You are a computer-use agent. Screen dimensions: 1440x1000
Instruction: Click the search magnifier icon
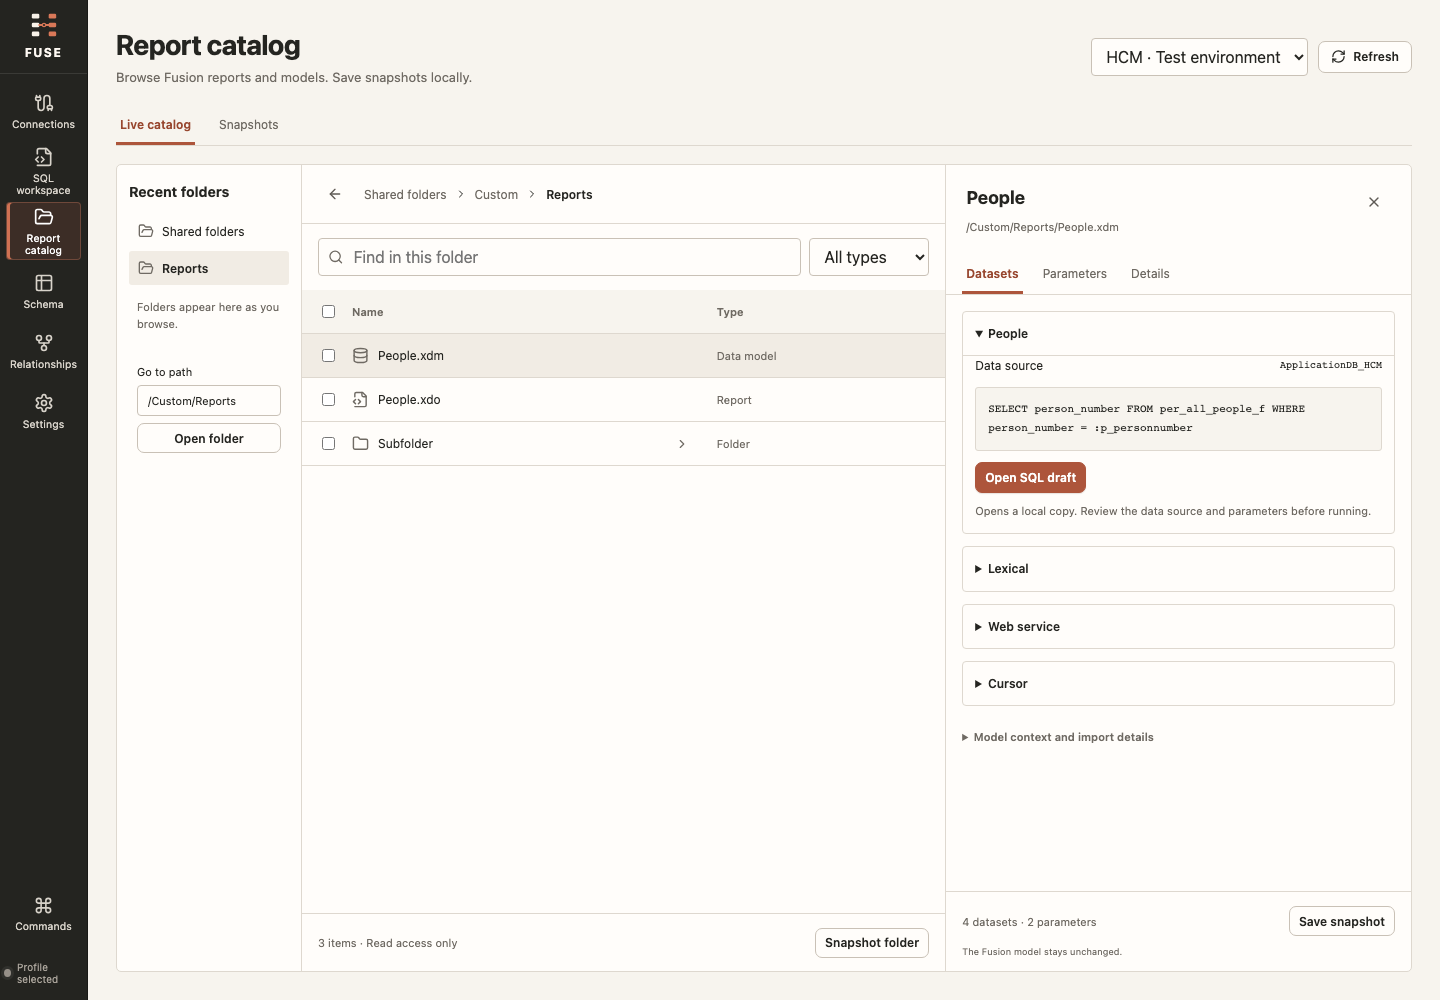click(x=336, y=257)
